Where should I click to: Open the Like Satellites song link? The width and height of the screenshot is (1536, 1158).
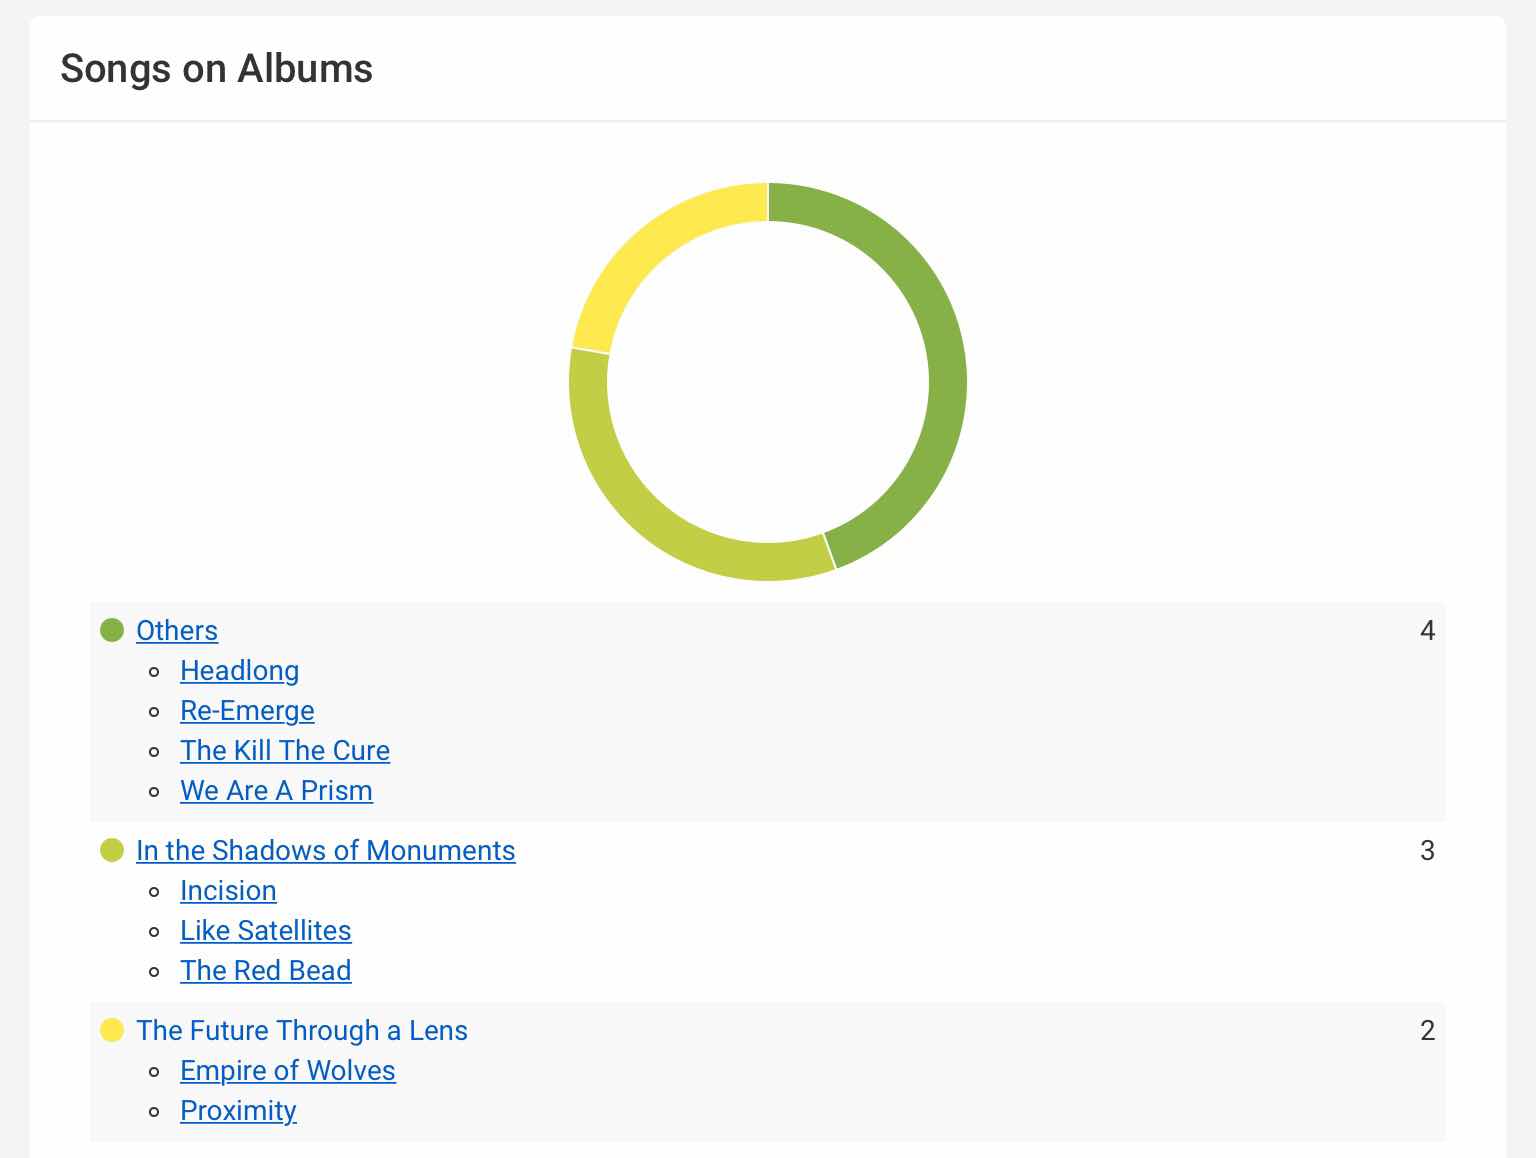click(266, 931)
